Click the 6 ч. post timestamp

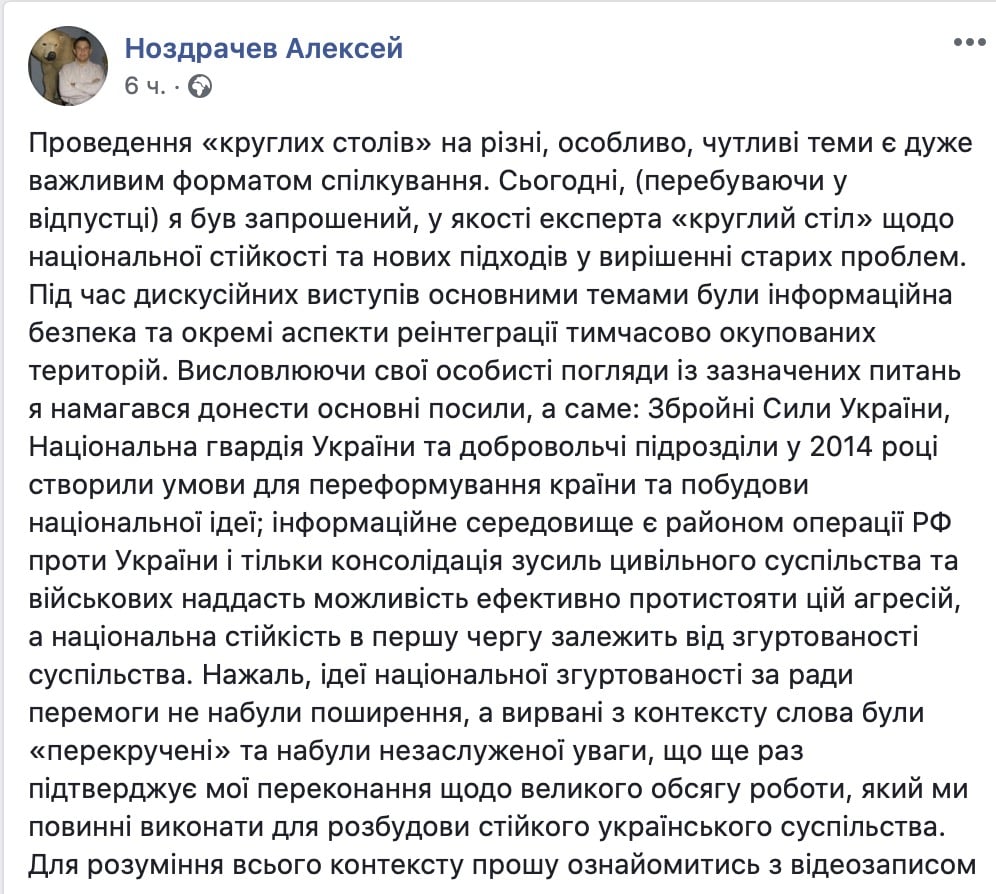tap(145, 86)
